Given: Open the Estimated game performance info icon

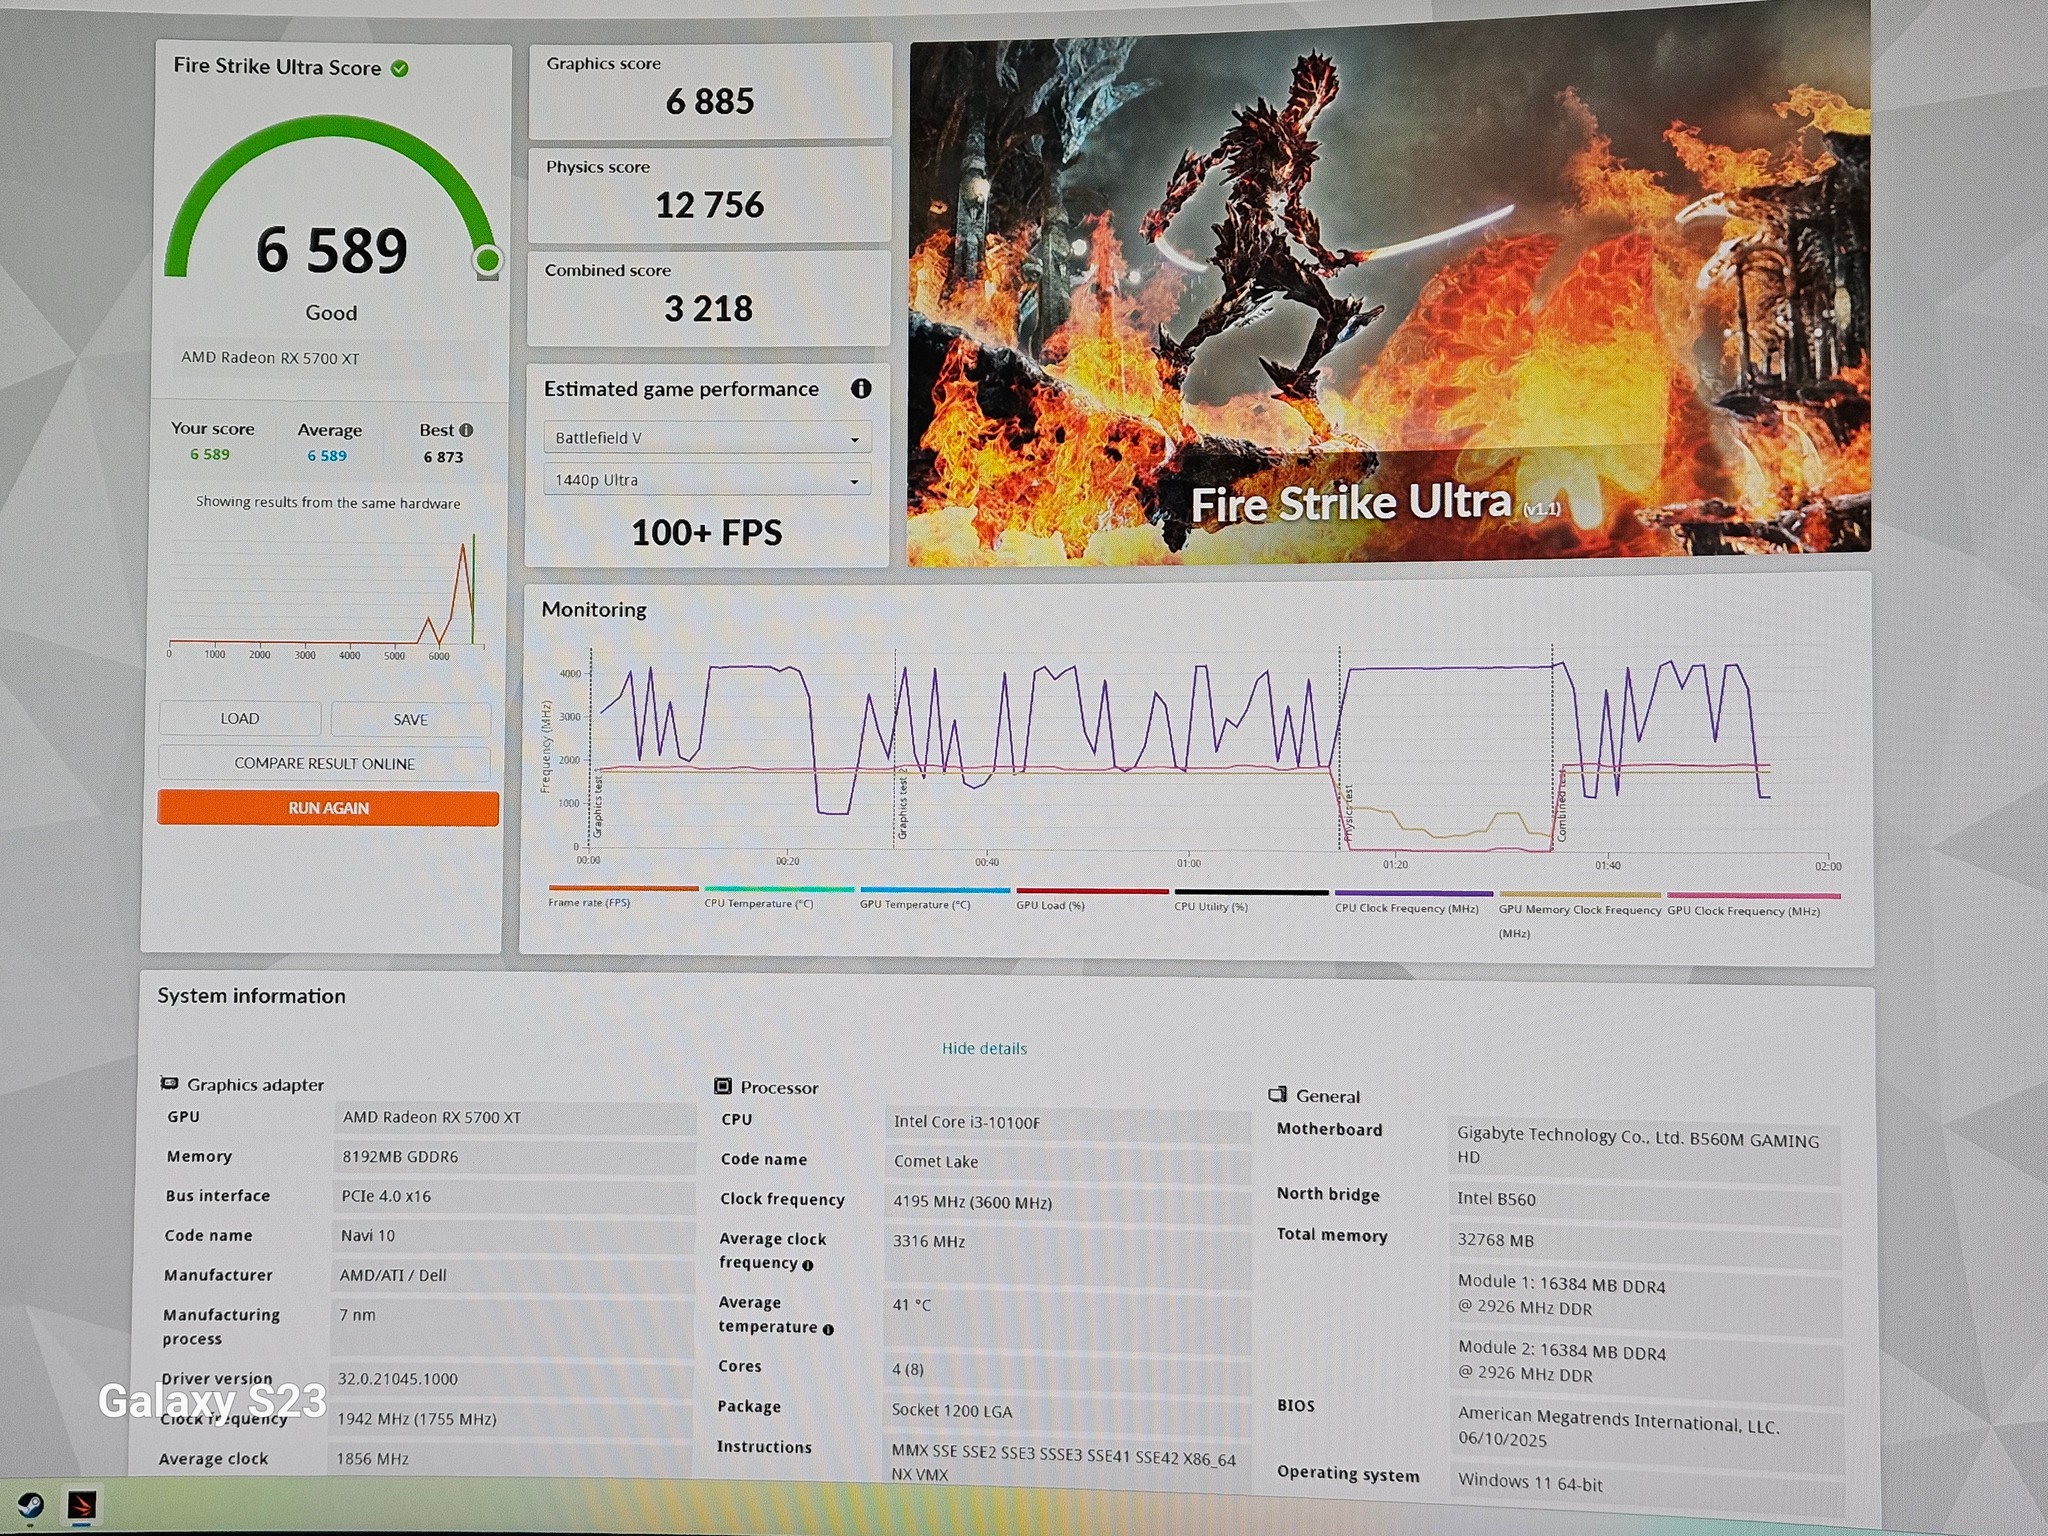Looking at the screenshot, I should click(x=861, y=389).
